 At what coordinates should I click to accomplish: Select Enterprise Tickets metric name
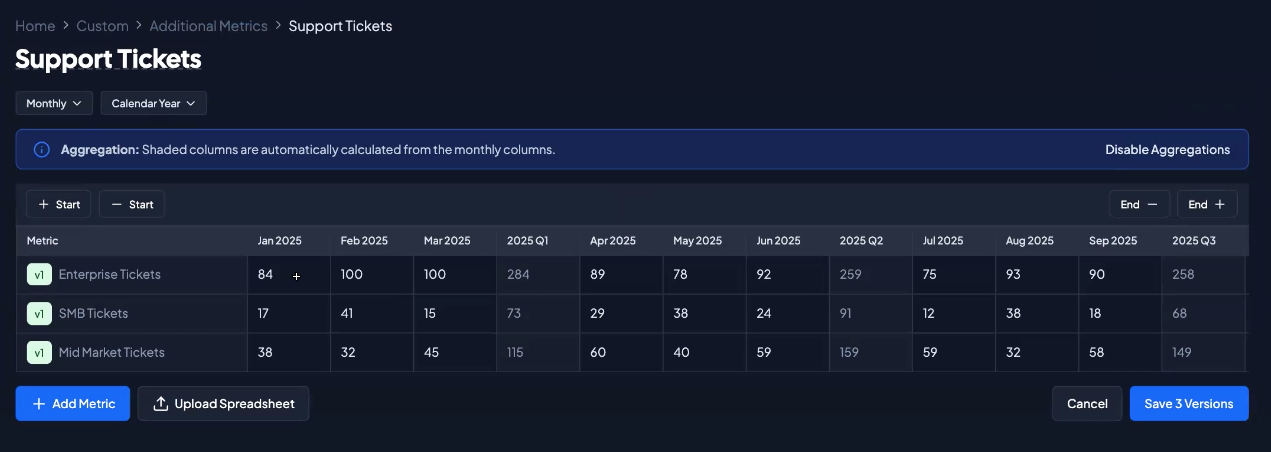(110, 275)
